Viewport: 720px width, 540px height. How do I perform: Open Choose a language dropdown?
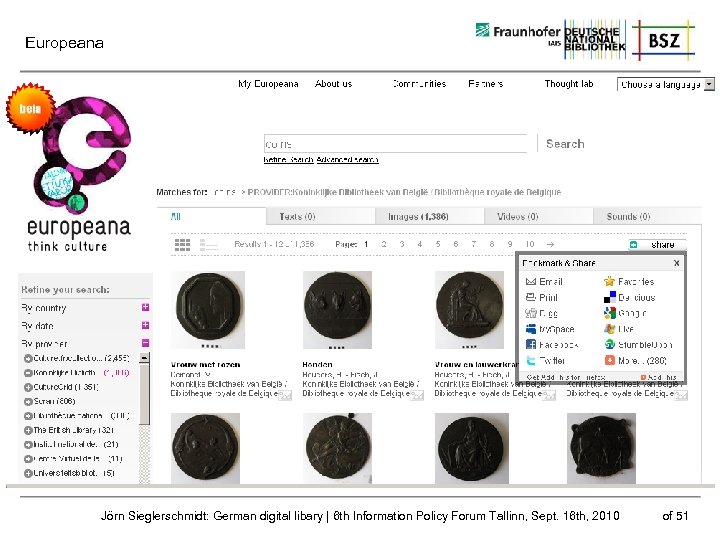[x=666, y=84]
